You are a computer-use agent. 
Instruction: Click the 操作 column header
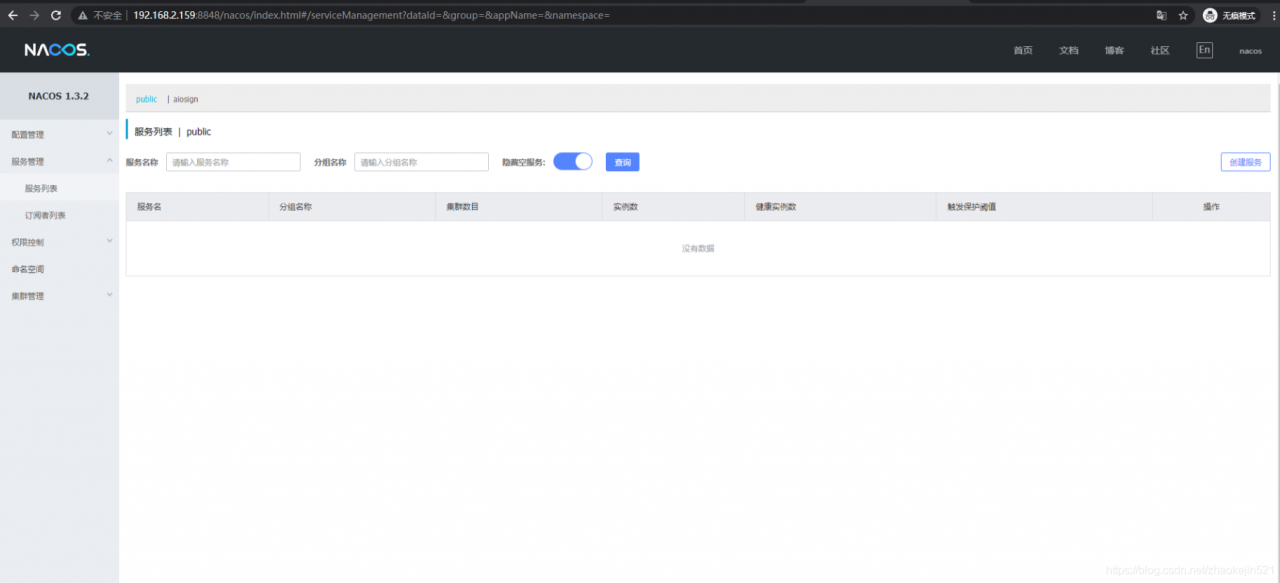tap(1211, 207)
